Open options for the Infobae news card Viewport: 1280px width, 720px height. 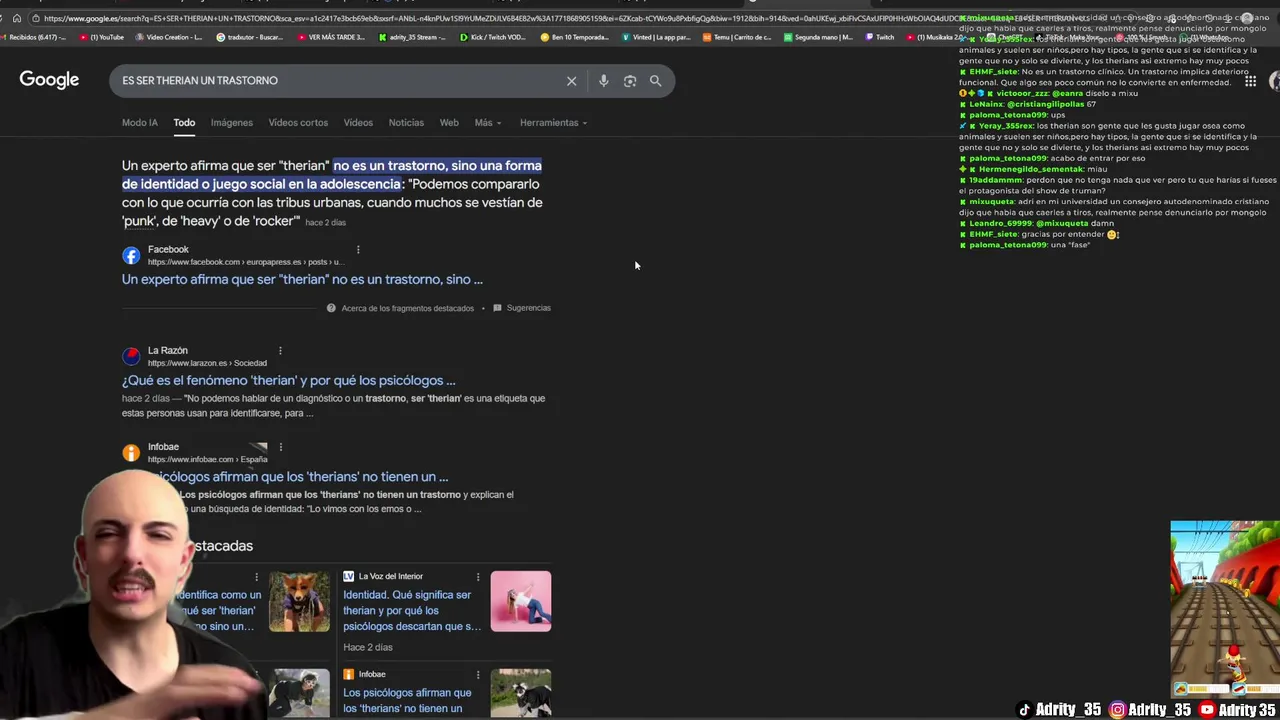point(478,675)
